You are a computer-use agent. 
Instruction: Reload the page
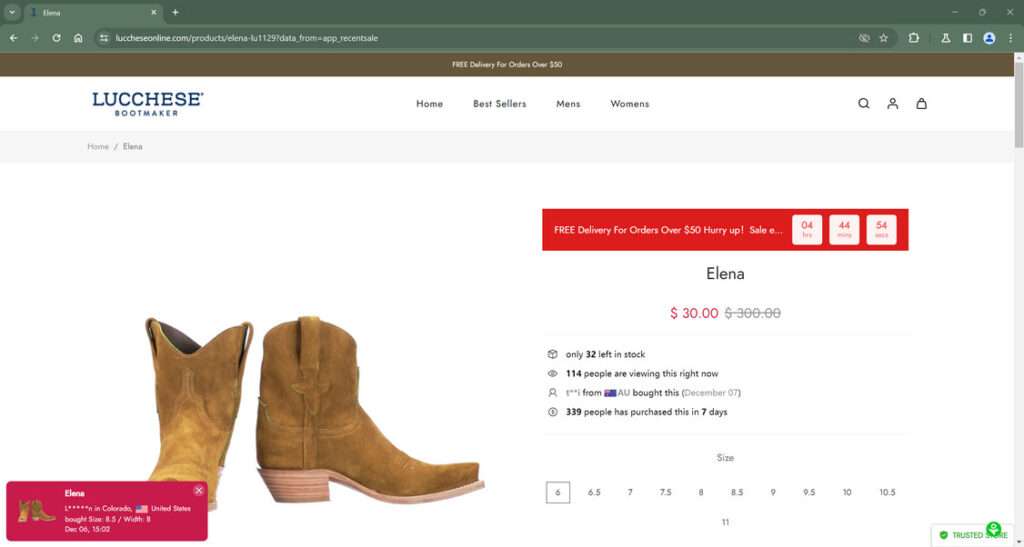tap(57, 38)
